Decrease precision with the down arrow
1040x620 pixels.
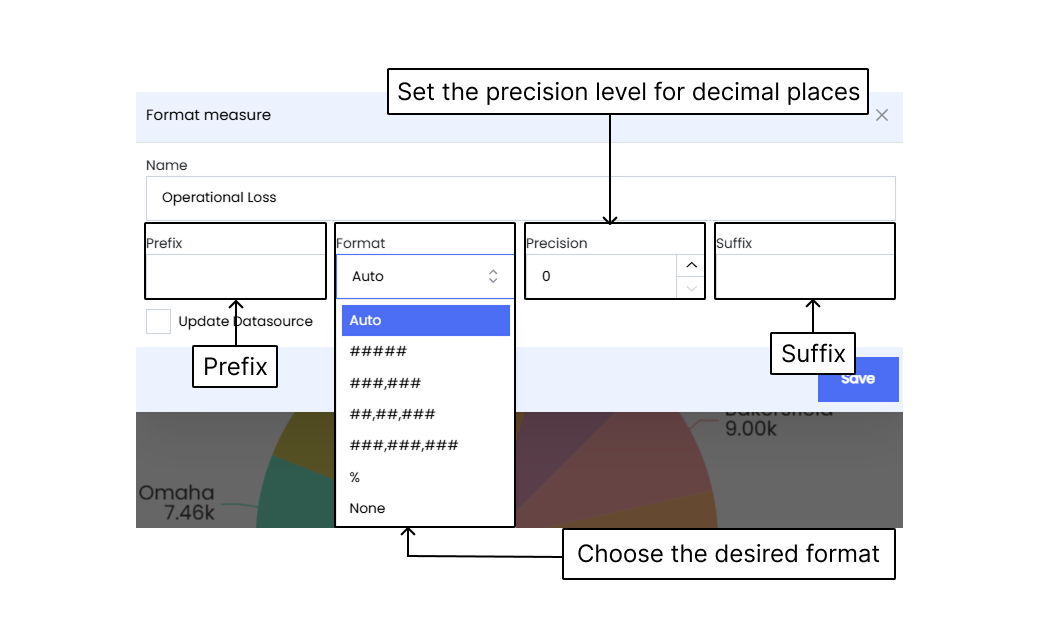tap(691, 288)
